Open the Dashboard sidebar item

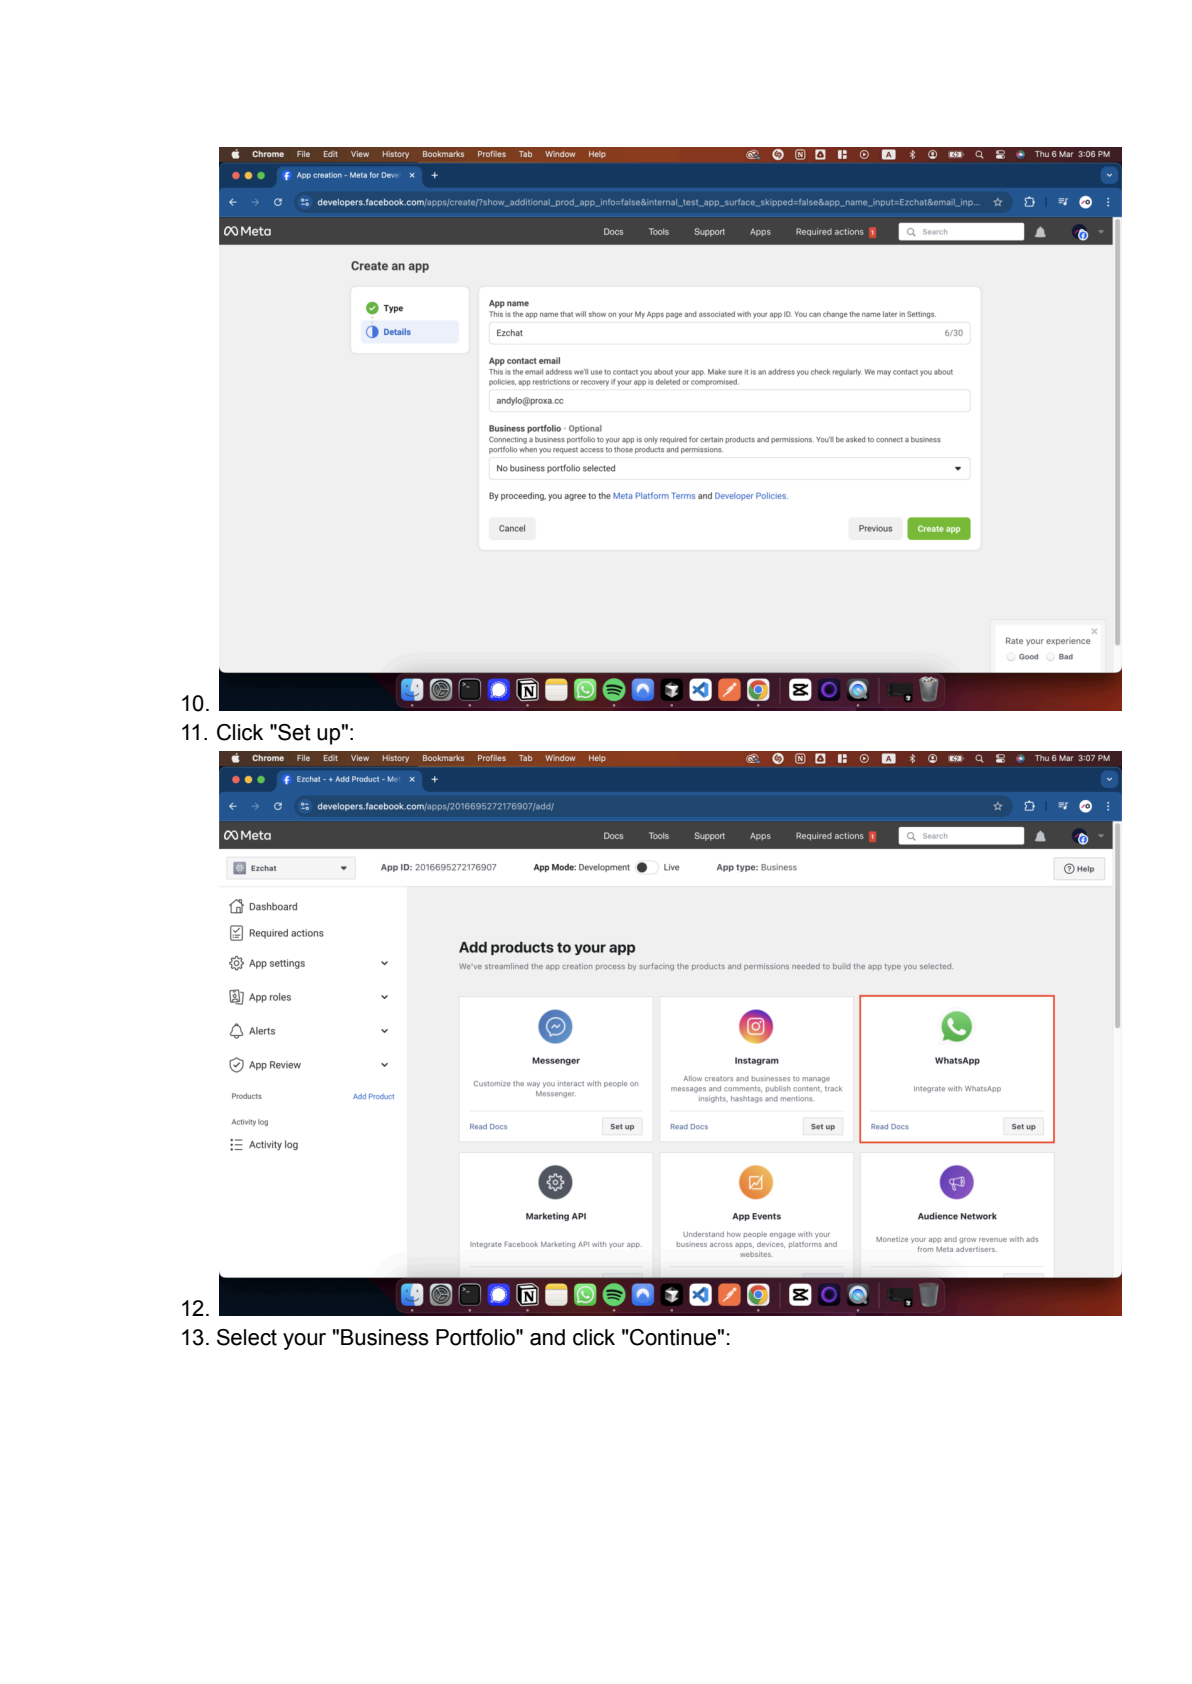(x=272, y=907)
